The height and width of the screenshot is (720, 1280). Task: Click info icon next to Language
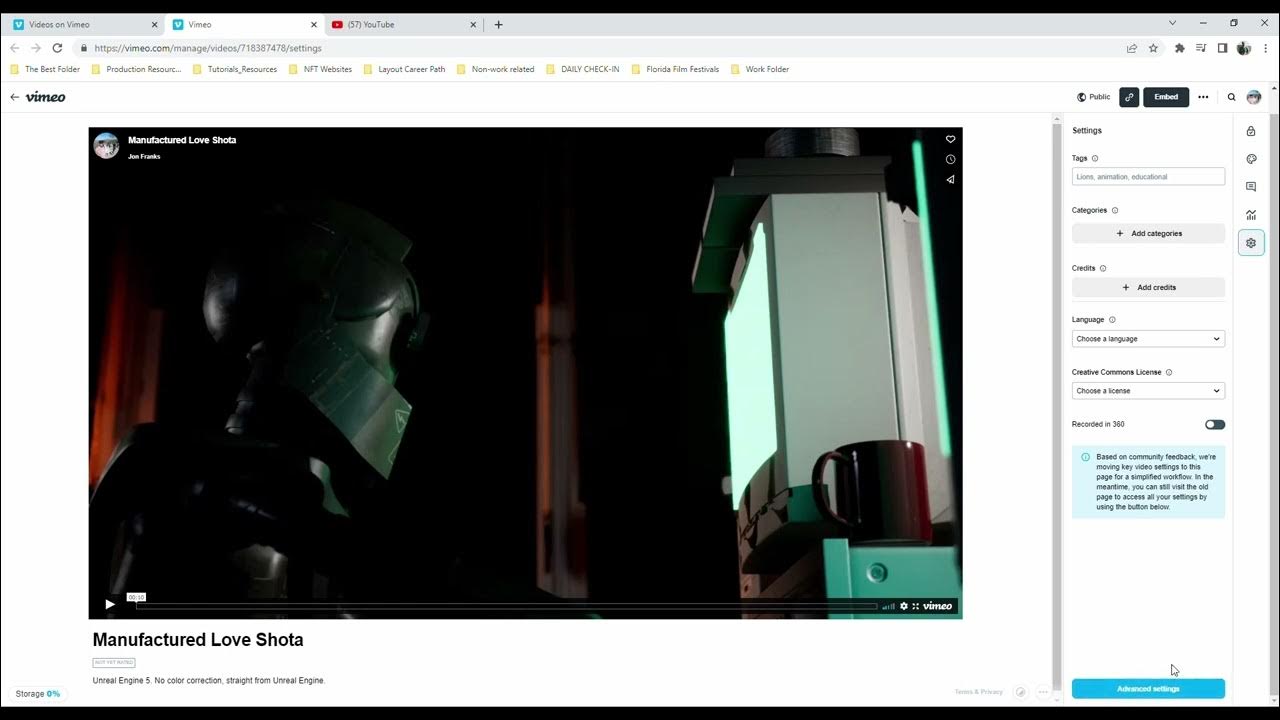tap(1112, 320)
